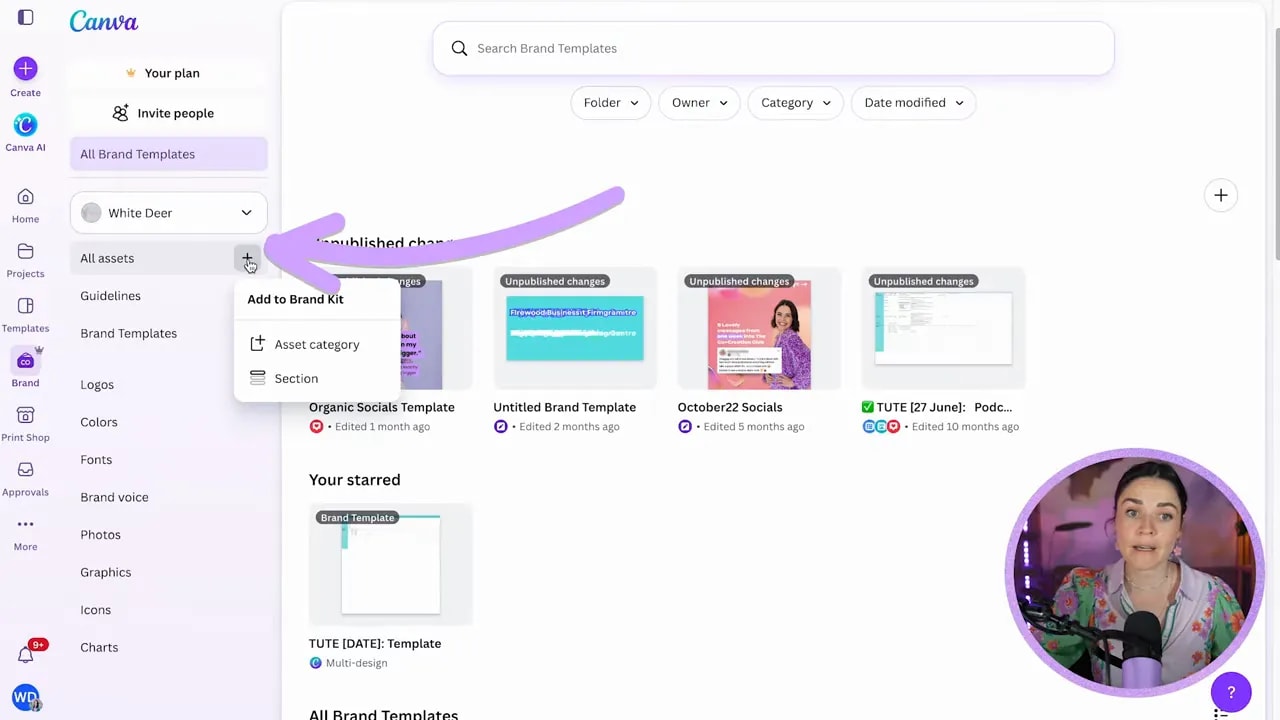Screen dimensions: 1280x720
Task: Click Edited 5 months ago text
Action: coord(753,427)
